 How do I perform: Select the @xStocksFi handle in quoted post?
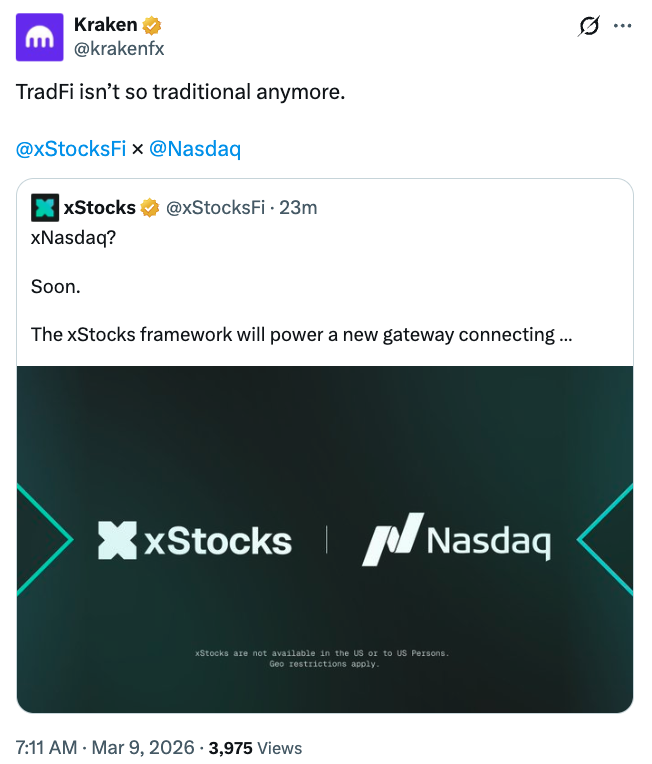point(215,207)
